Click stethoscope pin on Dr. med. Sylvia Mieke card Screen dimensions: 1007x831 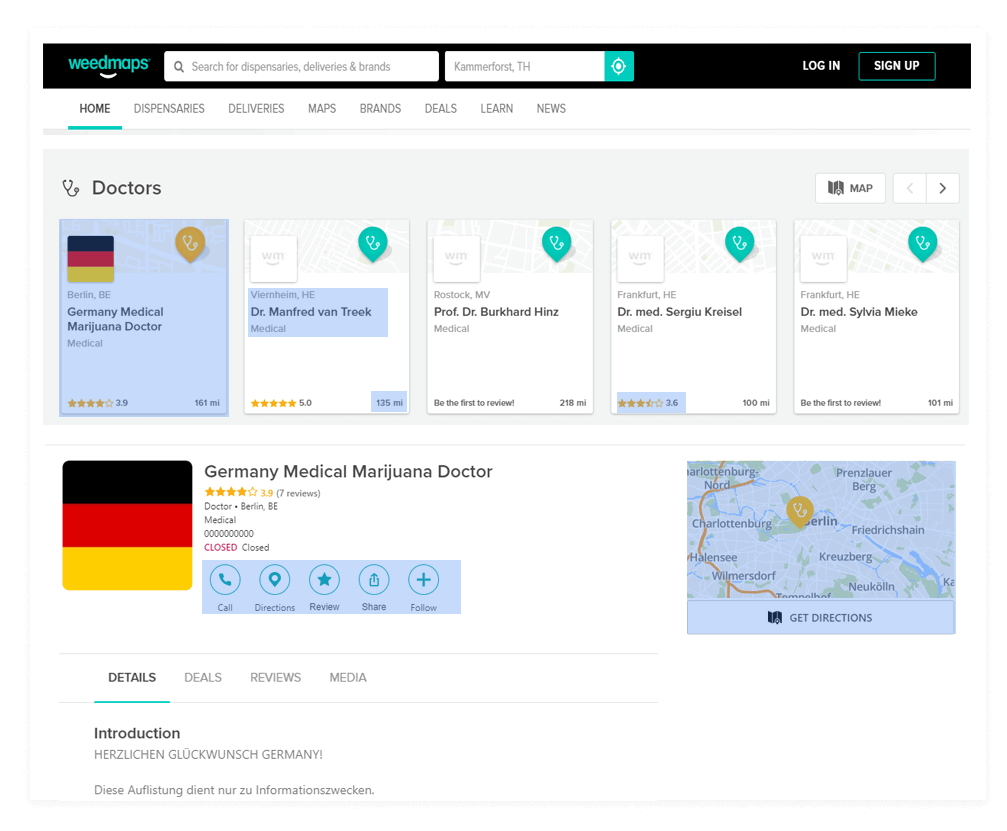(923, 244)
